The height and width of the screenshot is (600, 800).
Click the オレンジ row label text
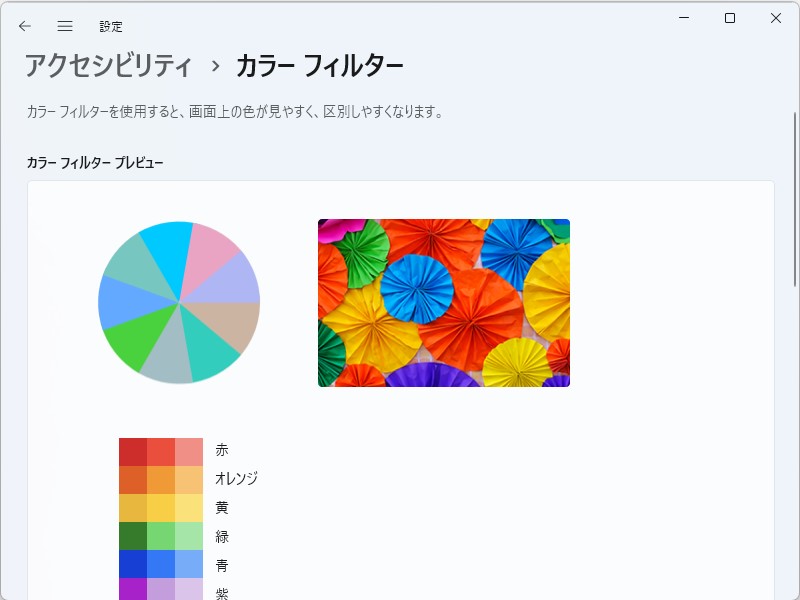tap(238, 478)
